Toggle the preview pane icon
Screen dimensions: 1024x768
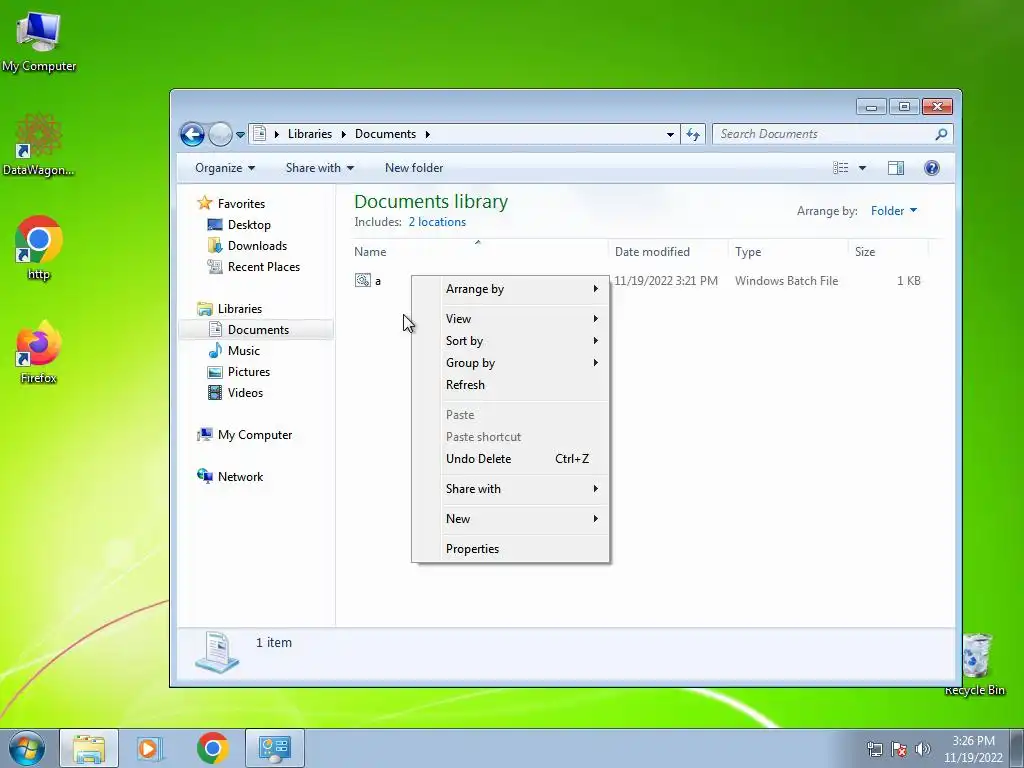[x=896, y=168]
